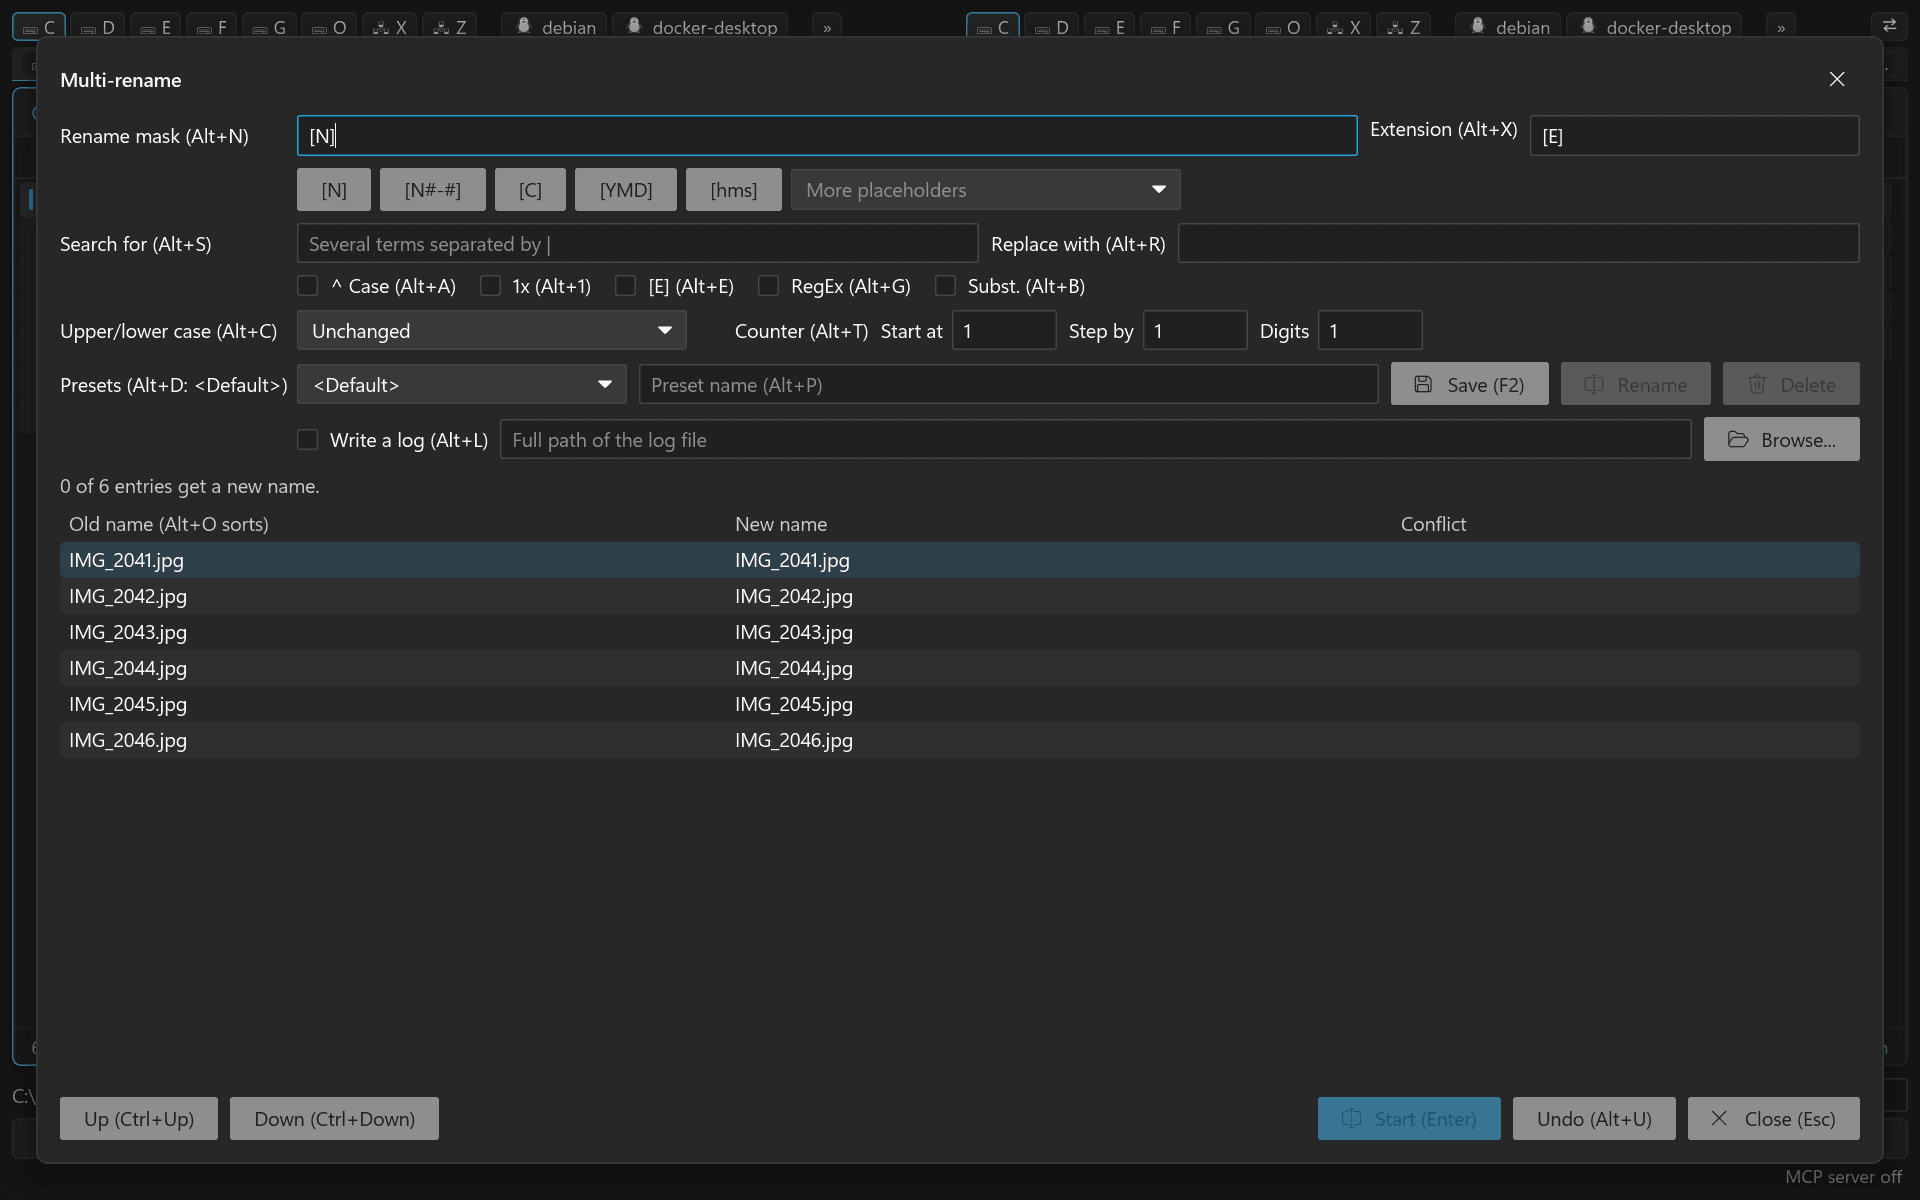Click into the Search for field
Screen dimensions: 1920x1200
(x=638, y=244)
